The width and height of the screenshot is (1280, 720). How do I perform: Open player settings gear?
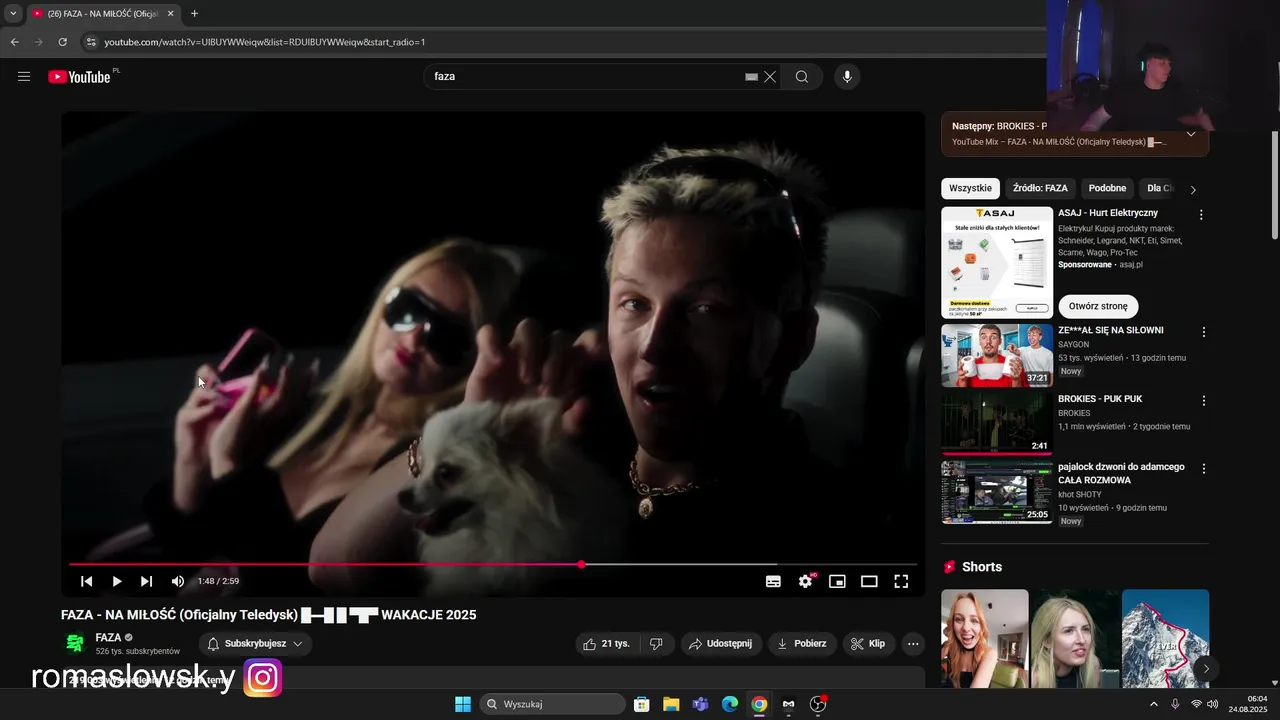805,581
